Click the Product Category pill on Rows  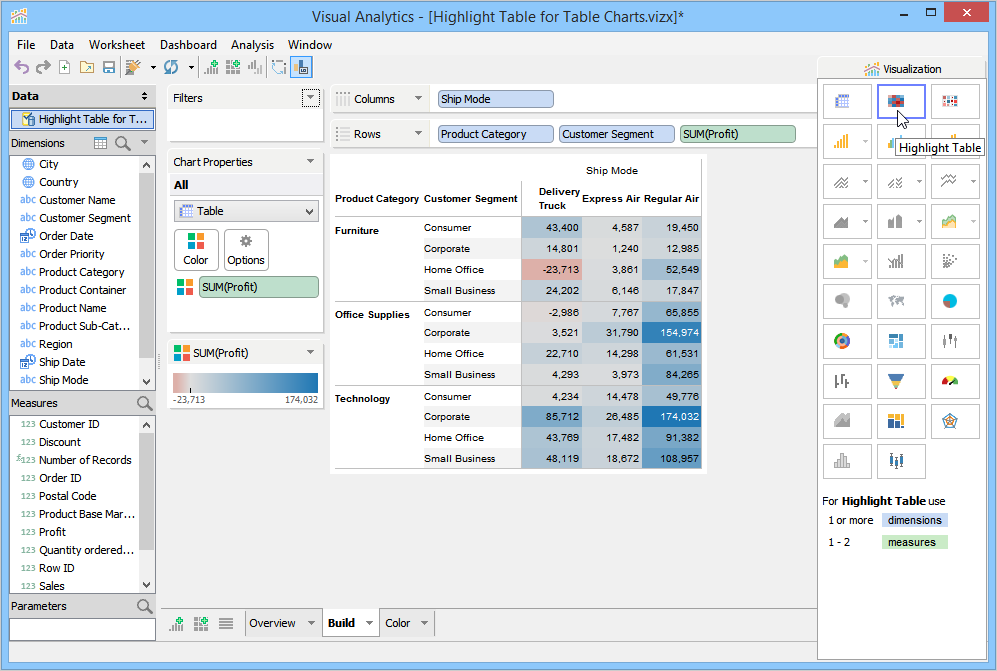[495, 134]
